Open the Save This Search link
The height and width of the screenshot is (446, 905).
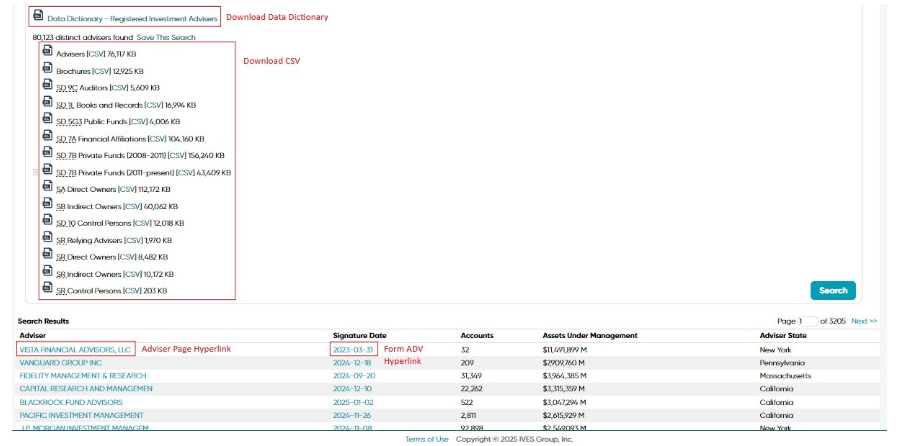coord(166,37)
